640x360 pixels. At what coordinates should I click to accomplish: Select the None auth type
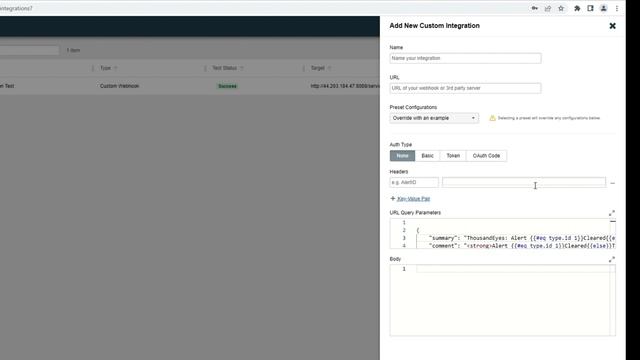click(402, 156)
